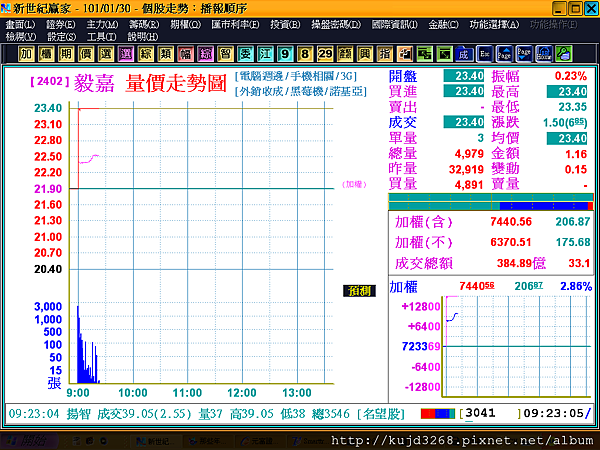Click the orange windows-layout toolbar icon
This screenshot has height=450, width=600.
pos(404,54)
